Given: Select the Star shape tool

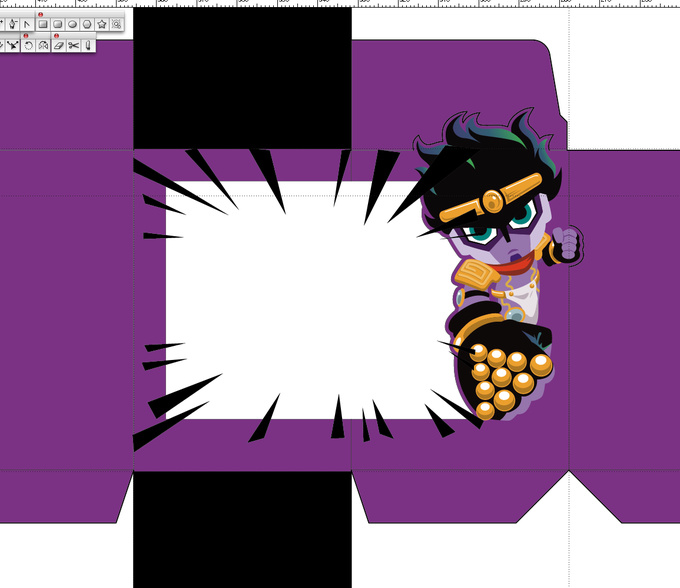Looking at the screenshot, I should (102, 24).
